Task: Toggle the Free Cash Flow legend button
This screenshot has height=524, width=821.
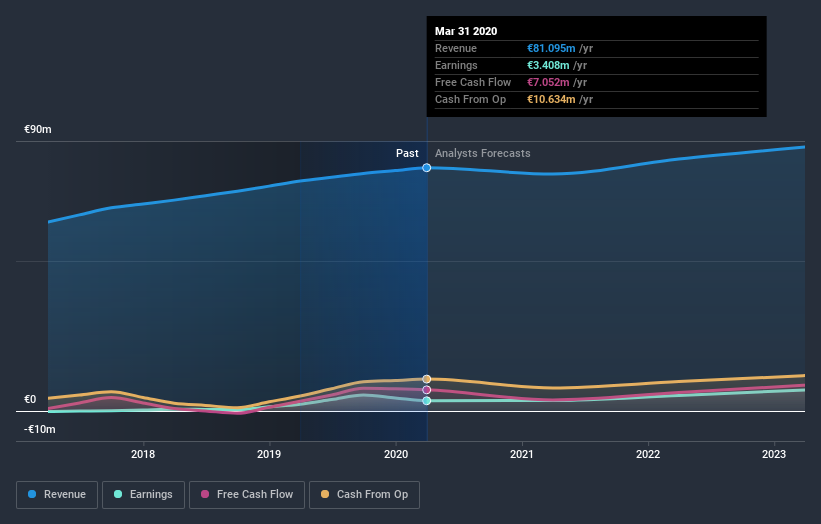Action: pyautogui.click(x=247, y=495)
